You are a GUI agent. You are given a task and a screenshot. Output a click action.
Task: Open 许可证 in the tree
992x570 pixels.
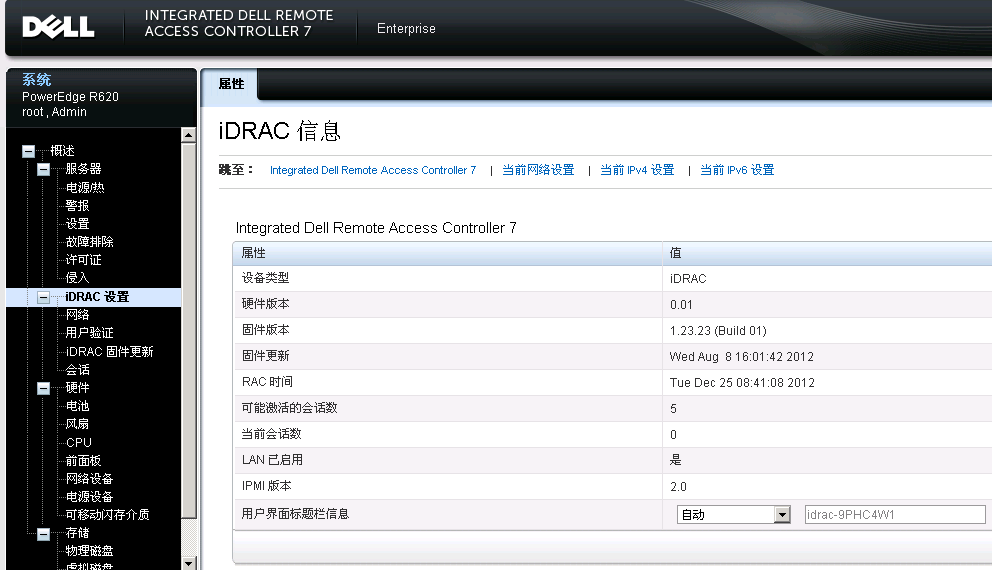tap(84, 260)
